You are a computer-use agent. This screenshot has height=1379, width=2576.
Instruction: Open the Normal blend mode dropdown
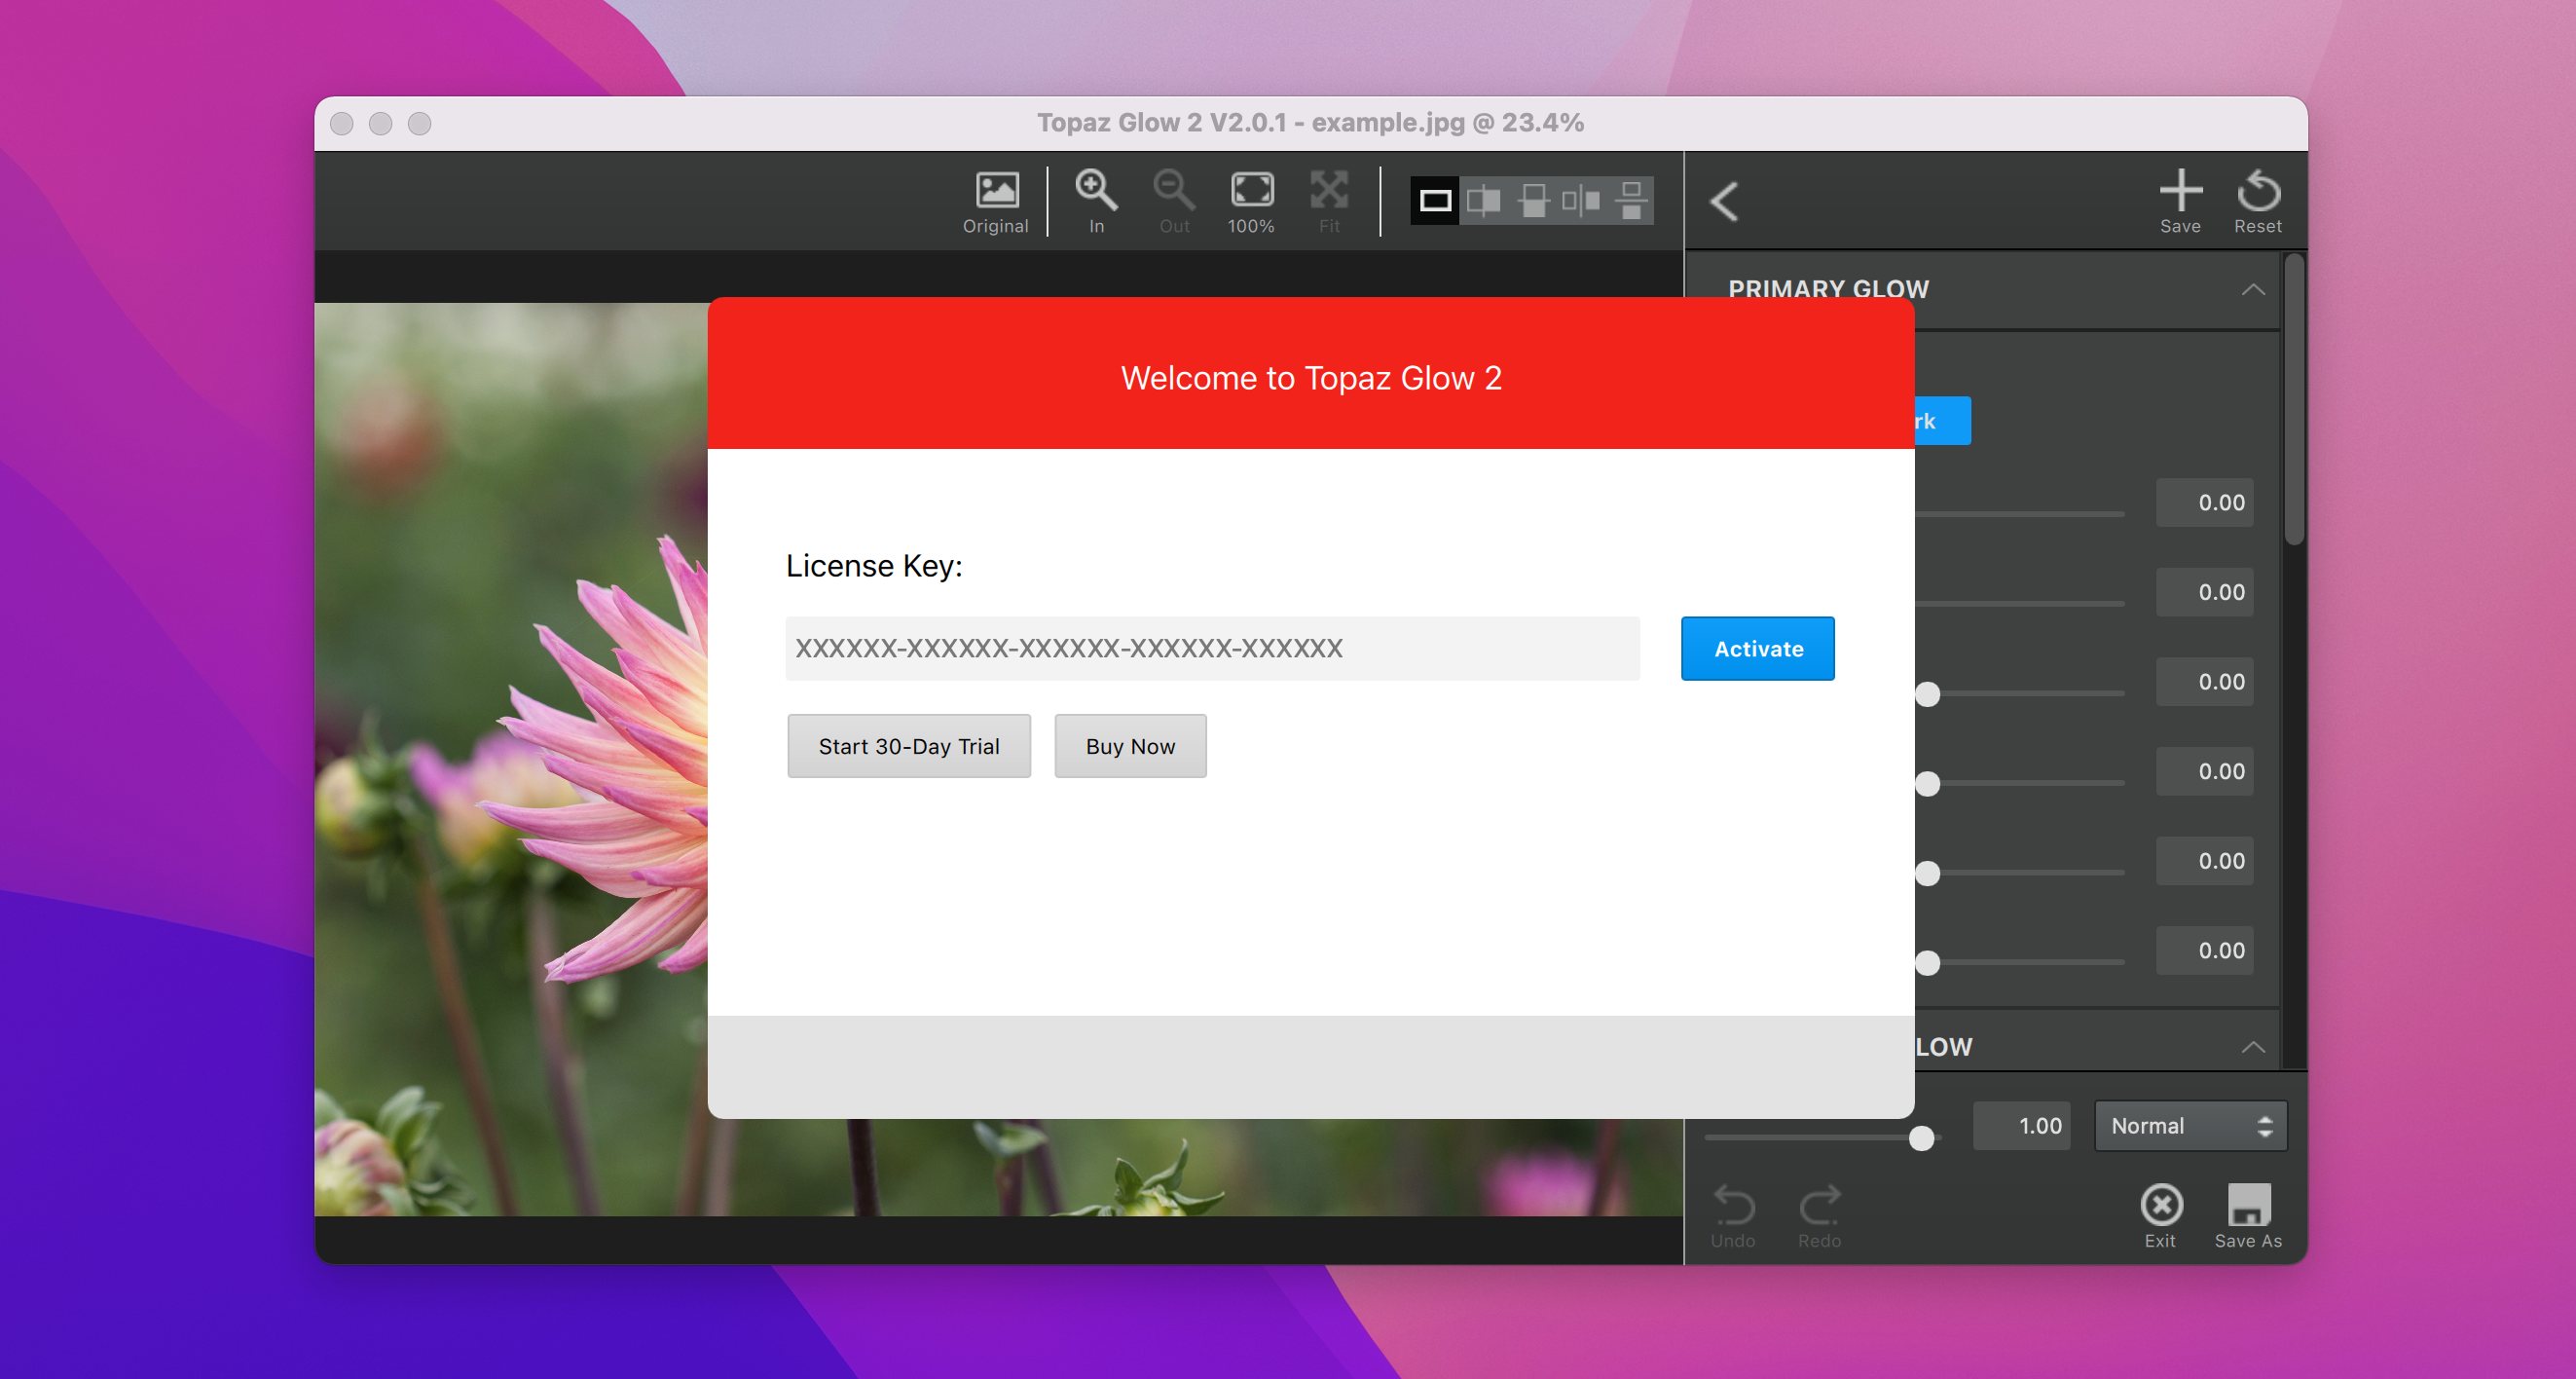(x=2190, y=1126)
